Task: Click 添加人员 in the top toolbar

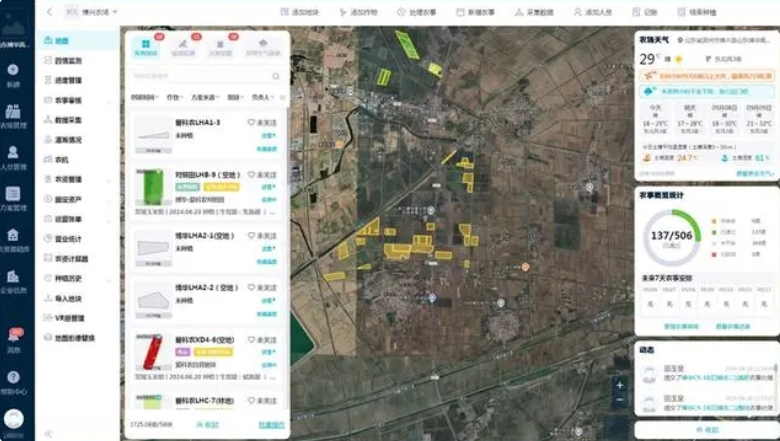Action: (x=593, y=12)
